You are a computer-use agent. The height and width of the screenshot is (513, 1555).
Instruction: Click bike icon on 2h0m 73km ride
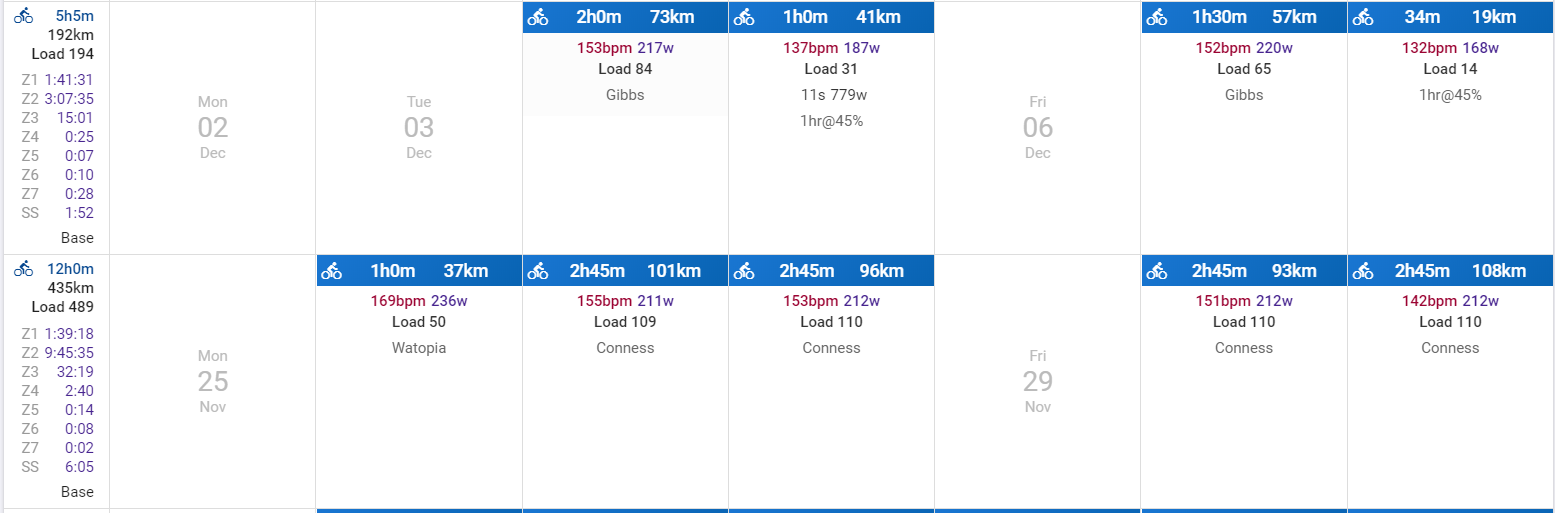pos(538,17)
